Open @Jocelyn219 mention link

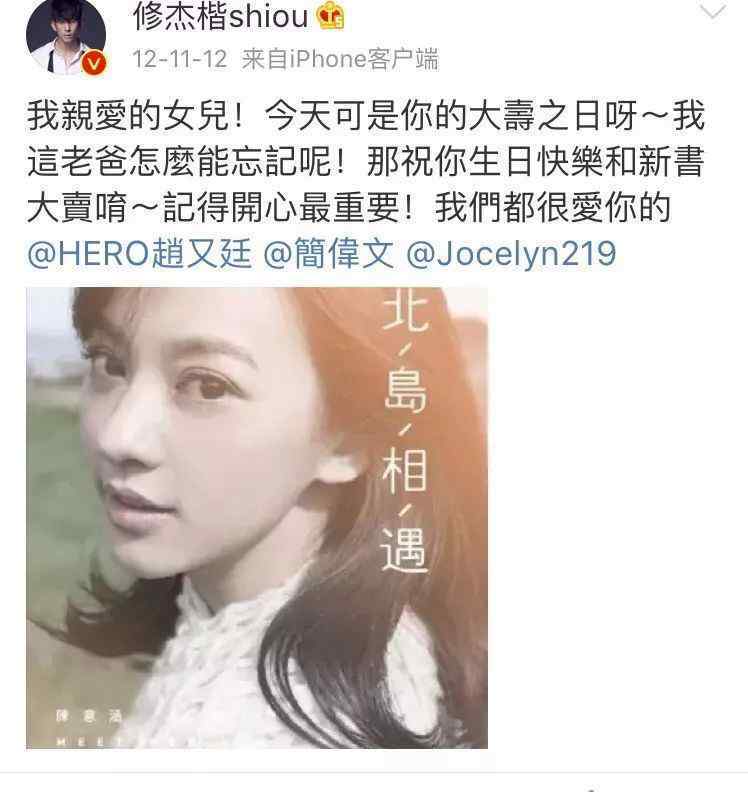point(511,254)
